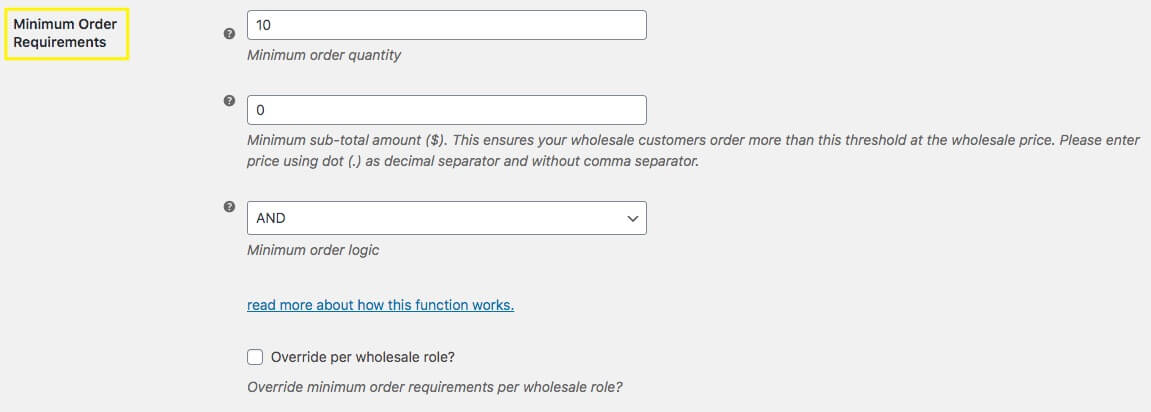
Task: Click "Override minimum order requirements per wholesale role?" description
Action: 435,387
